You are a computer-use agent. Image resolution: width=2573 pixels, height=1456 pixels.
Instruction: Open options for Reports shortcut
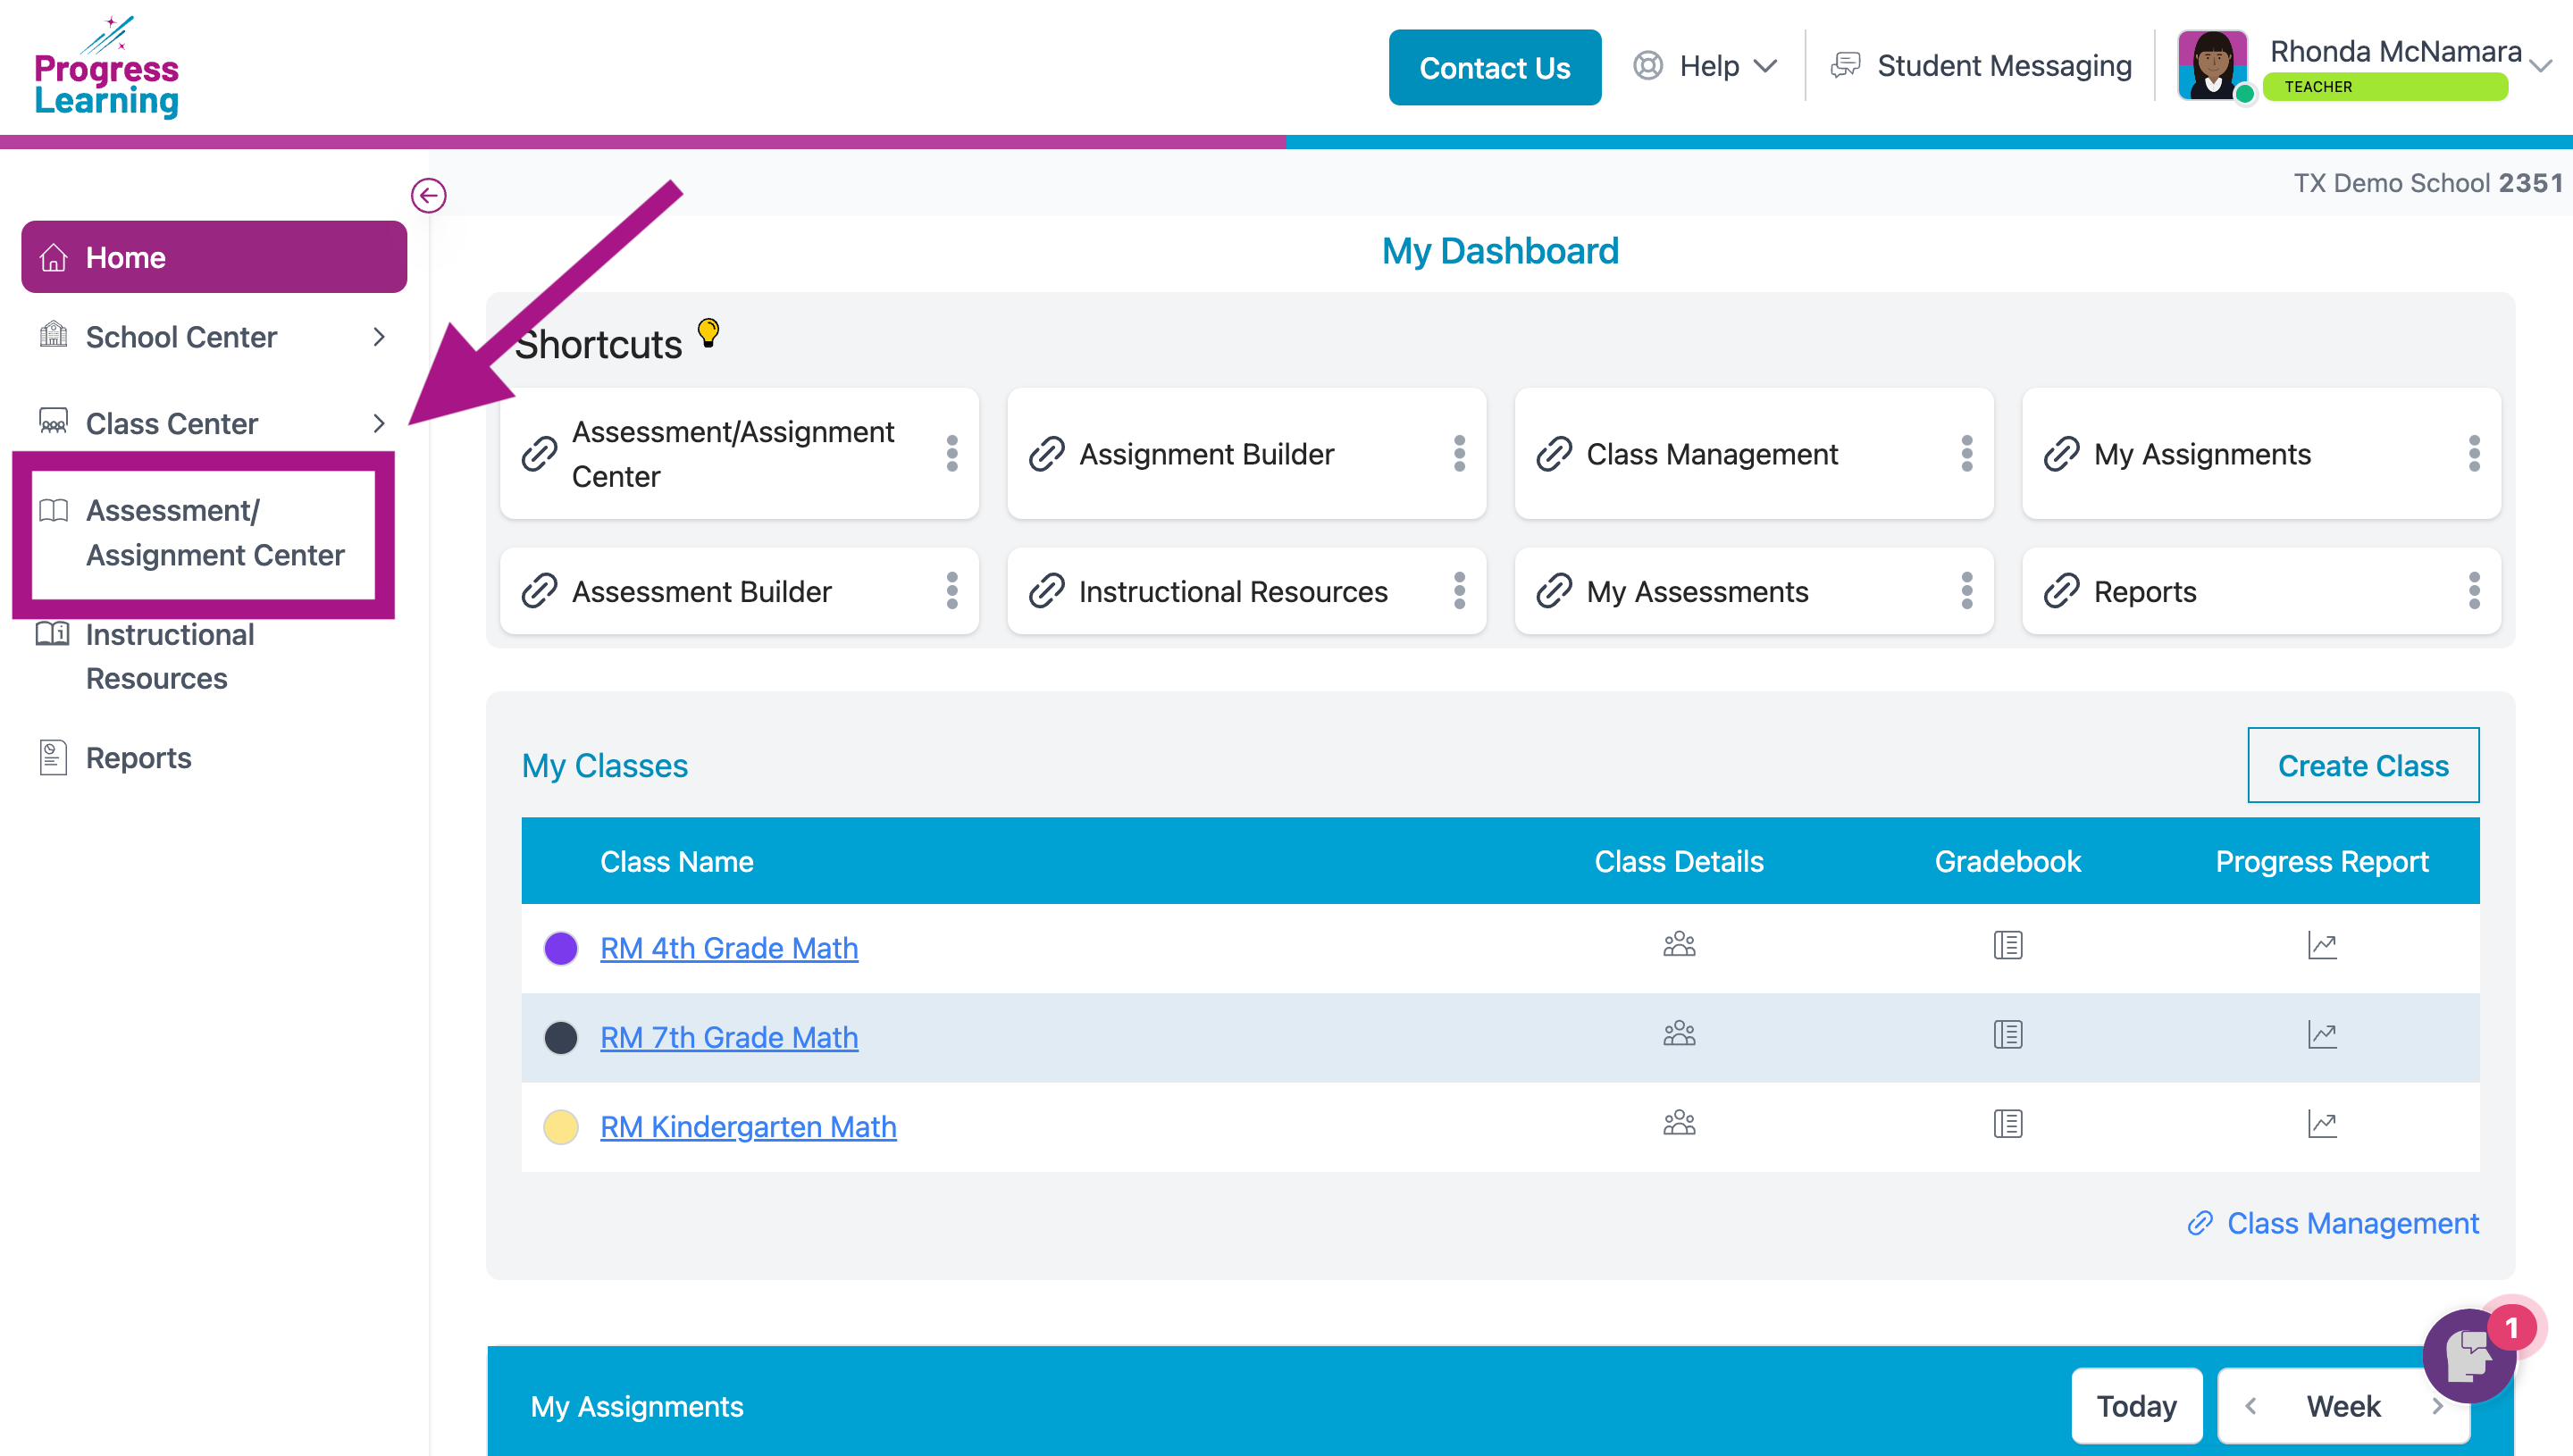click(2473, 590)
